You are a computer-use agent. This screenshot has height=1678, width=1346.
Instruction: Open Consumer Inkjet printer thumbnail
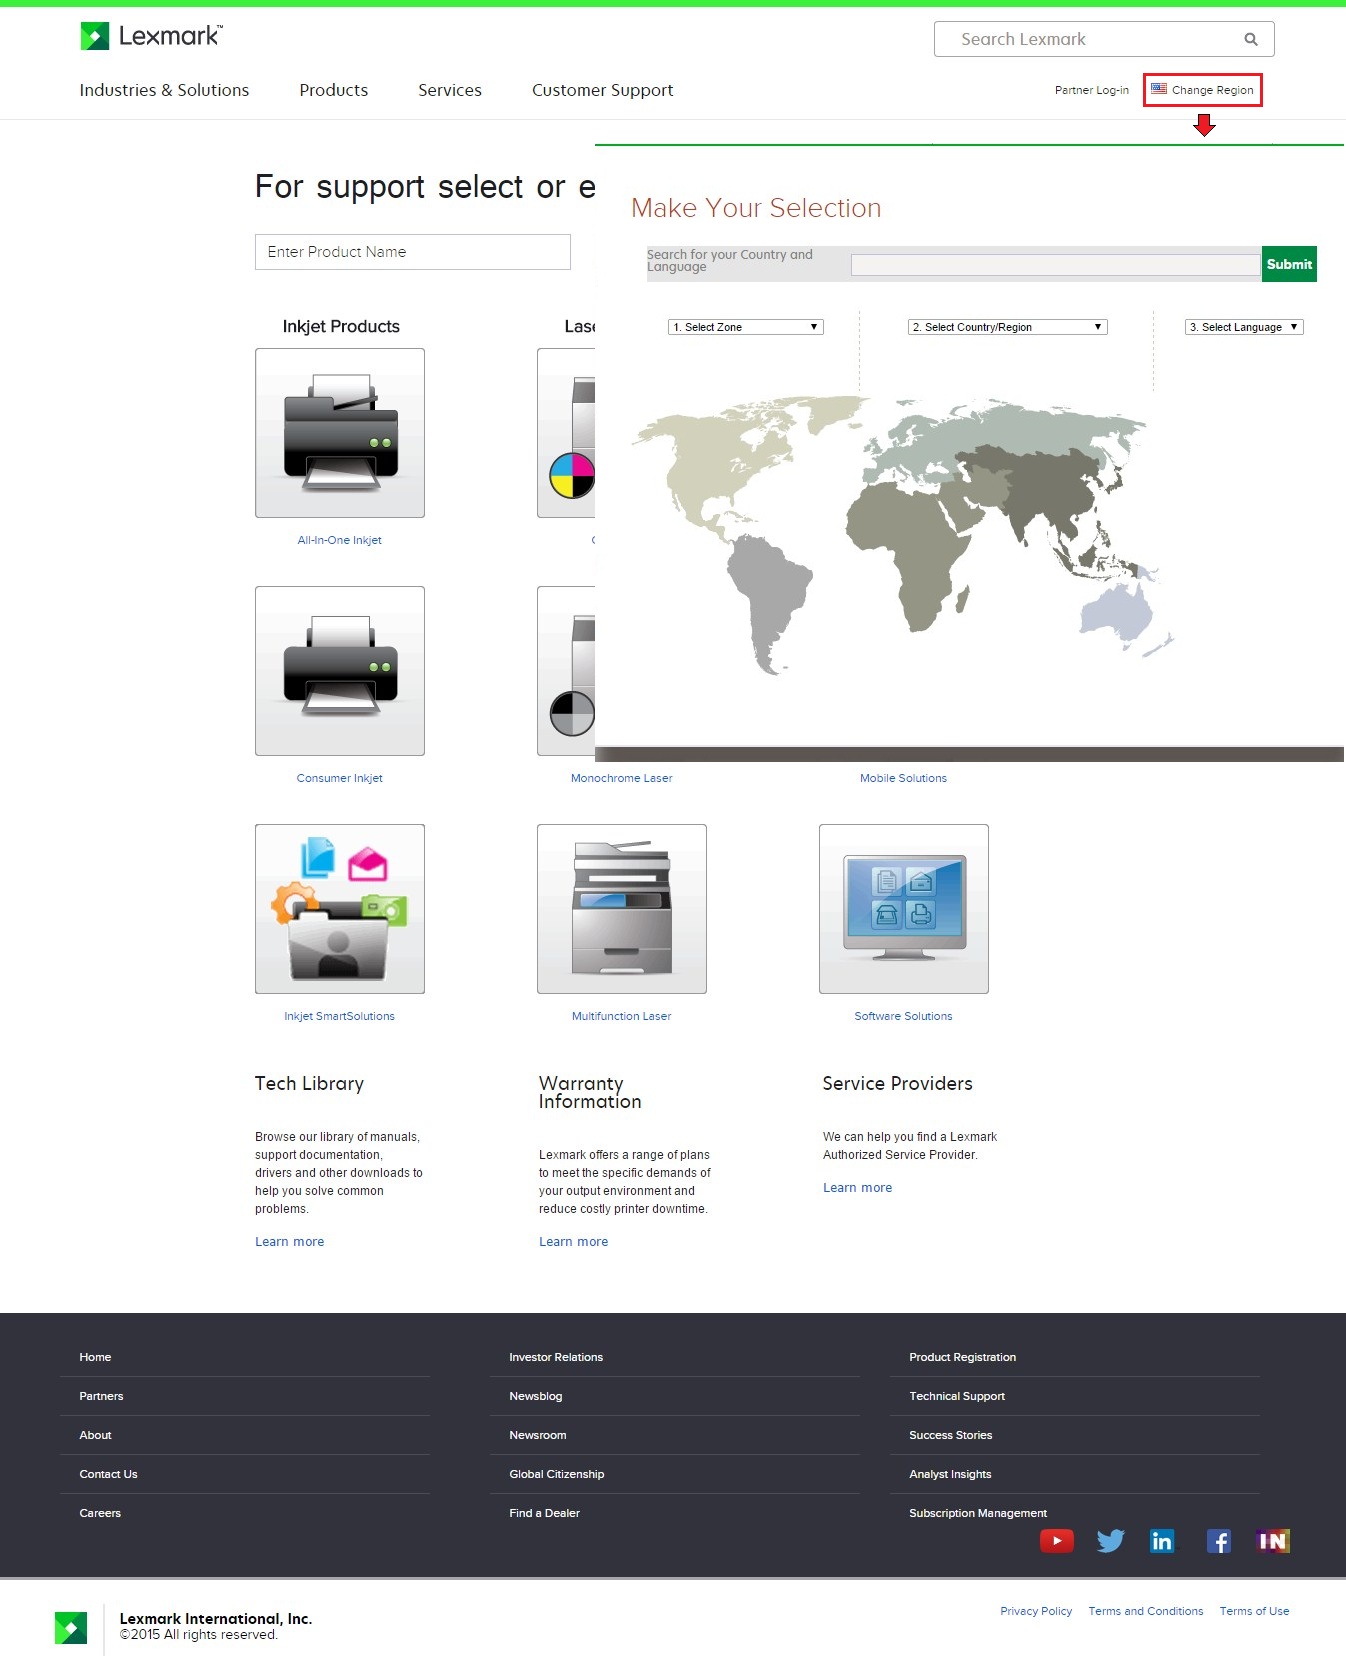[x=340, y=671]
